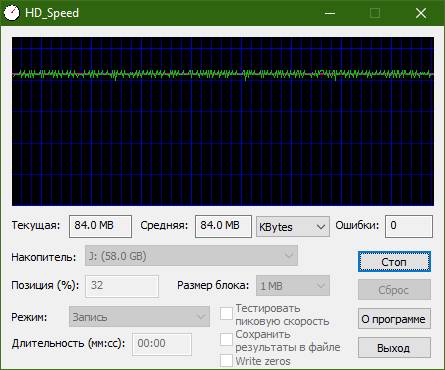Click the Выход exit button
This screenshot has width=445, height=370.
click(x=394, y=348)
